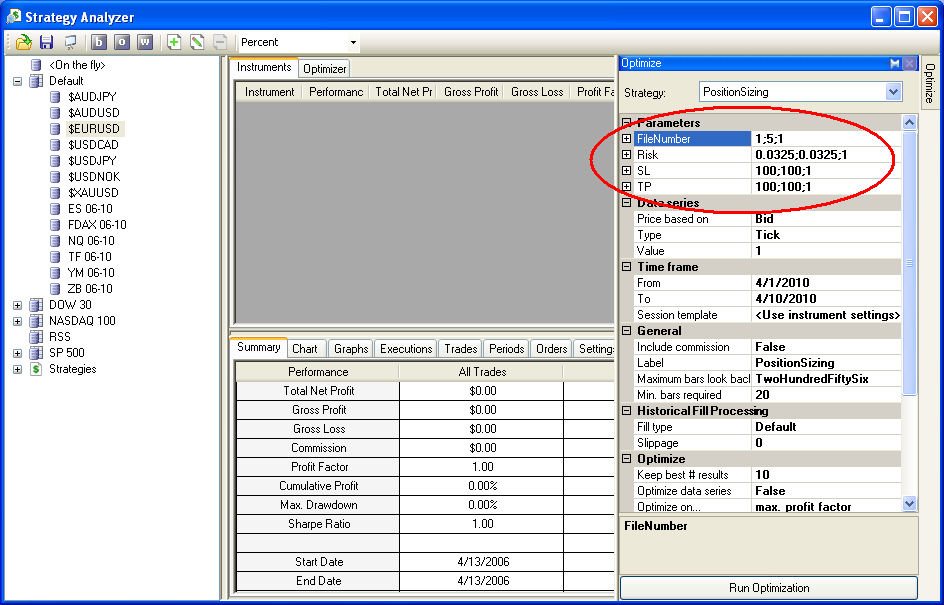944x605 pixels.
Task: Click the edit page pencil icon
Action: click(197, 42)
